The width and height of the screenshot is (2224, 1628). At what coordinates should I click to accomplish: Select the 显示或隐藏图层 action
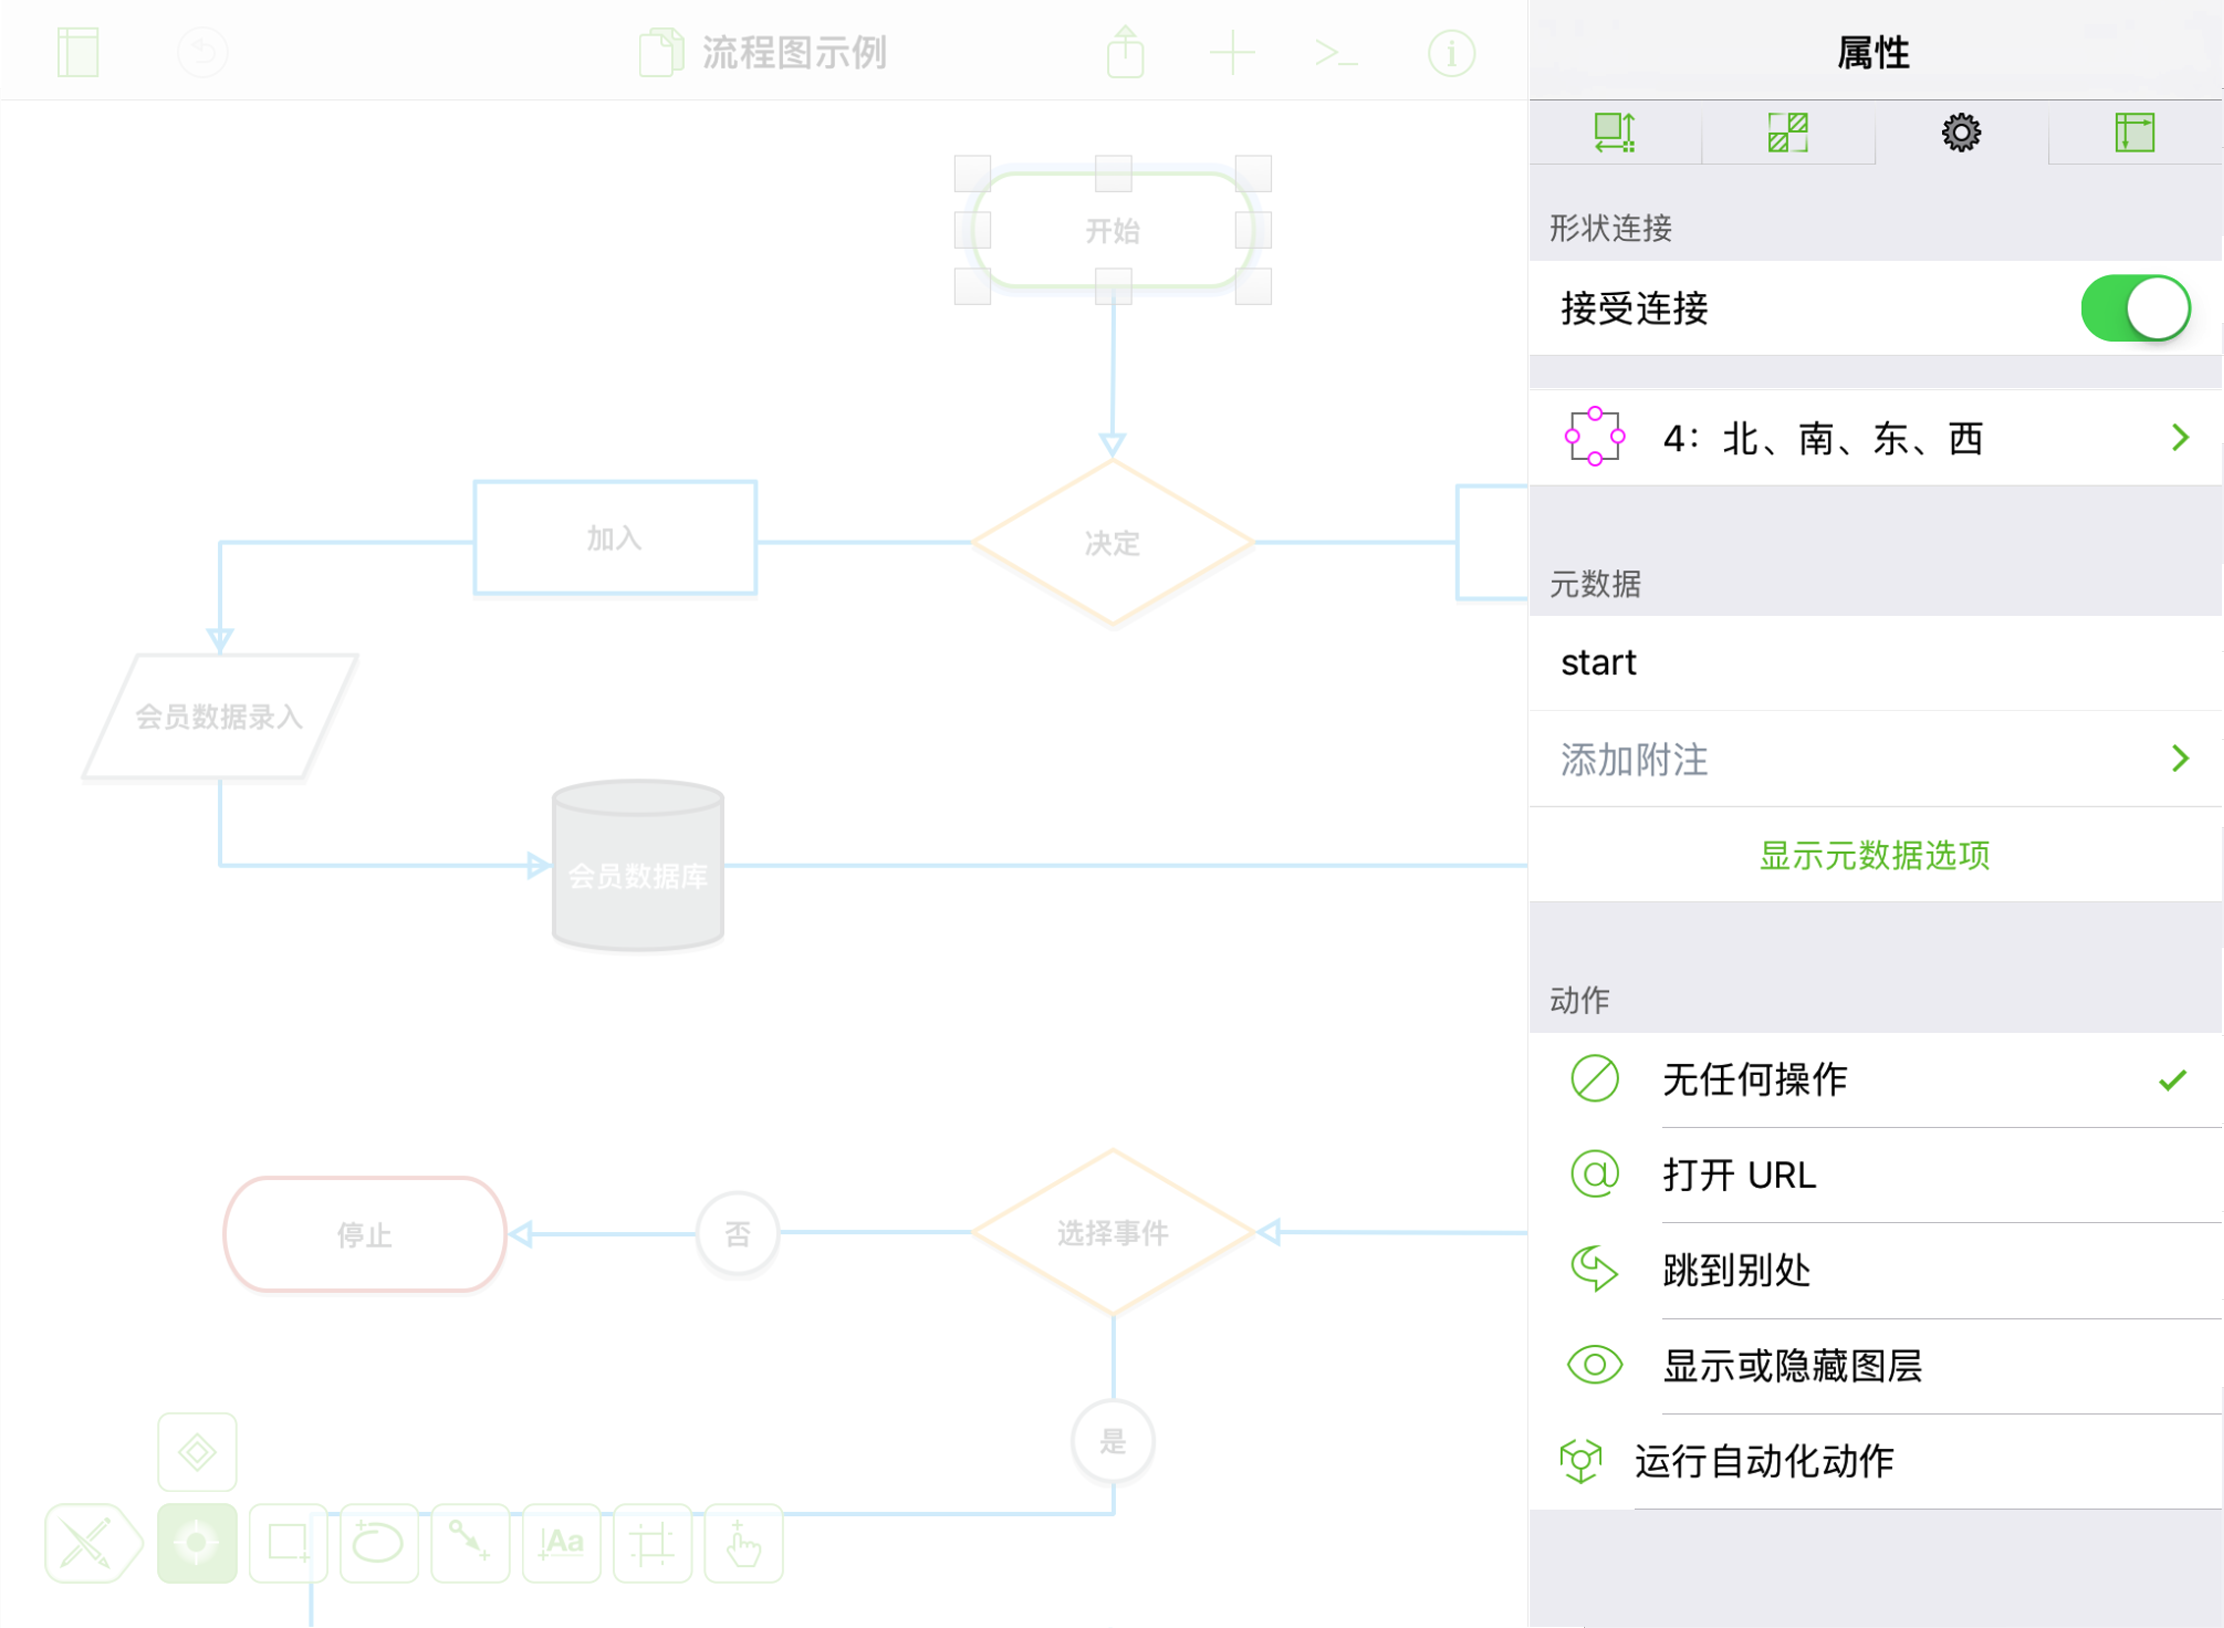click(x=1875, y=1366)
